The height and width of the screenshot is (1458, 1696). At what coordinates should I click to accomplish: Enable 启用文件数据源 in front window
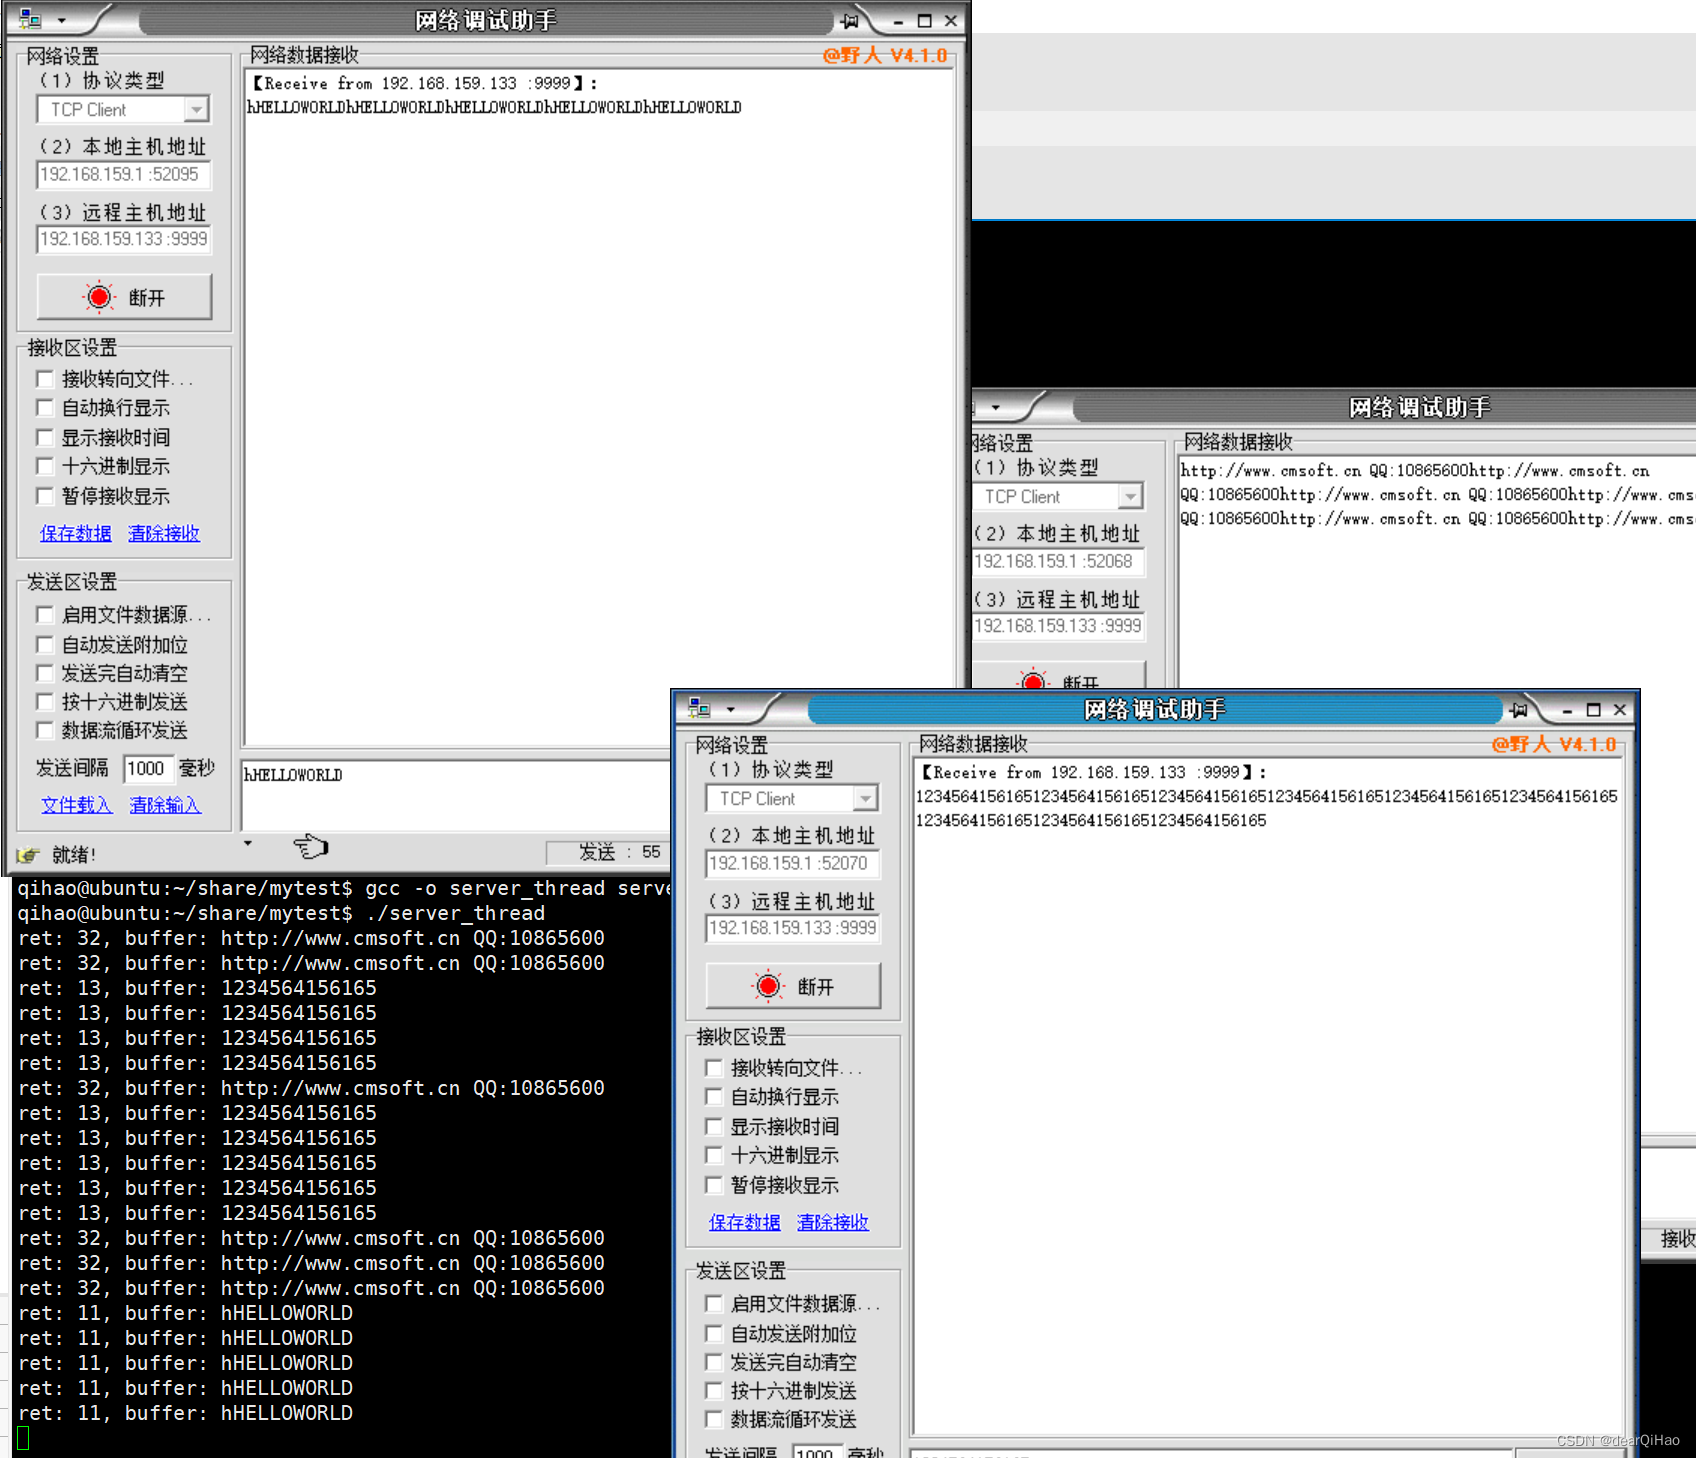pyautogui.click(x=713, y=1304)
